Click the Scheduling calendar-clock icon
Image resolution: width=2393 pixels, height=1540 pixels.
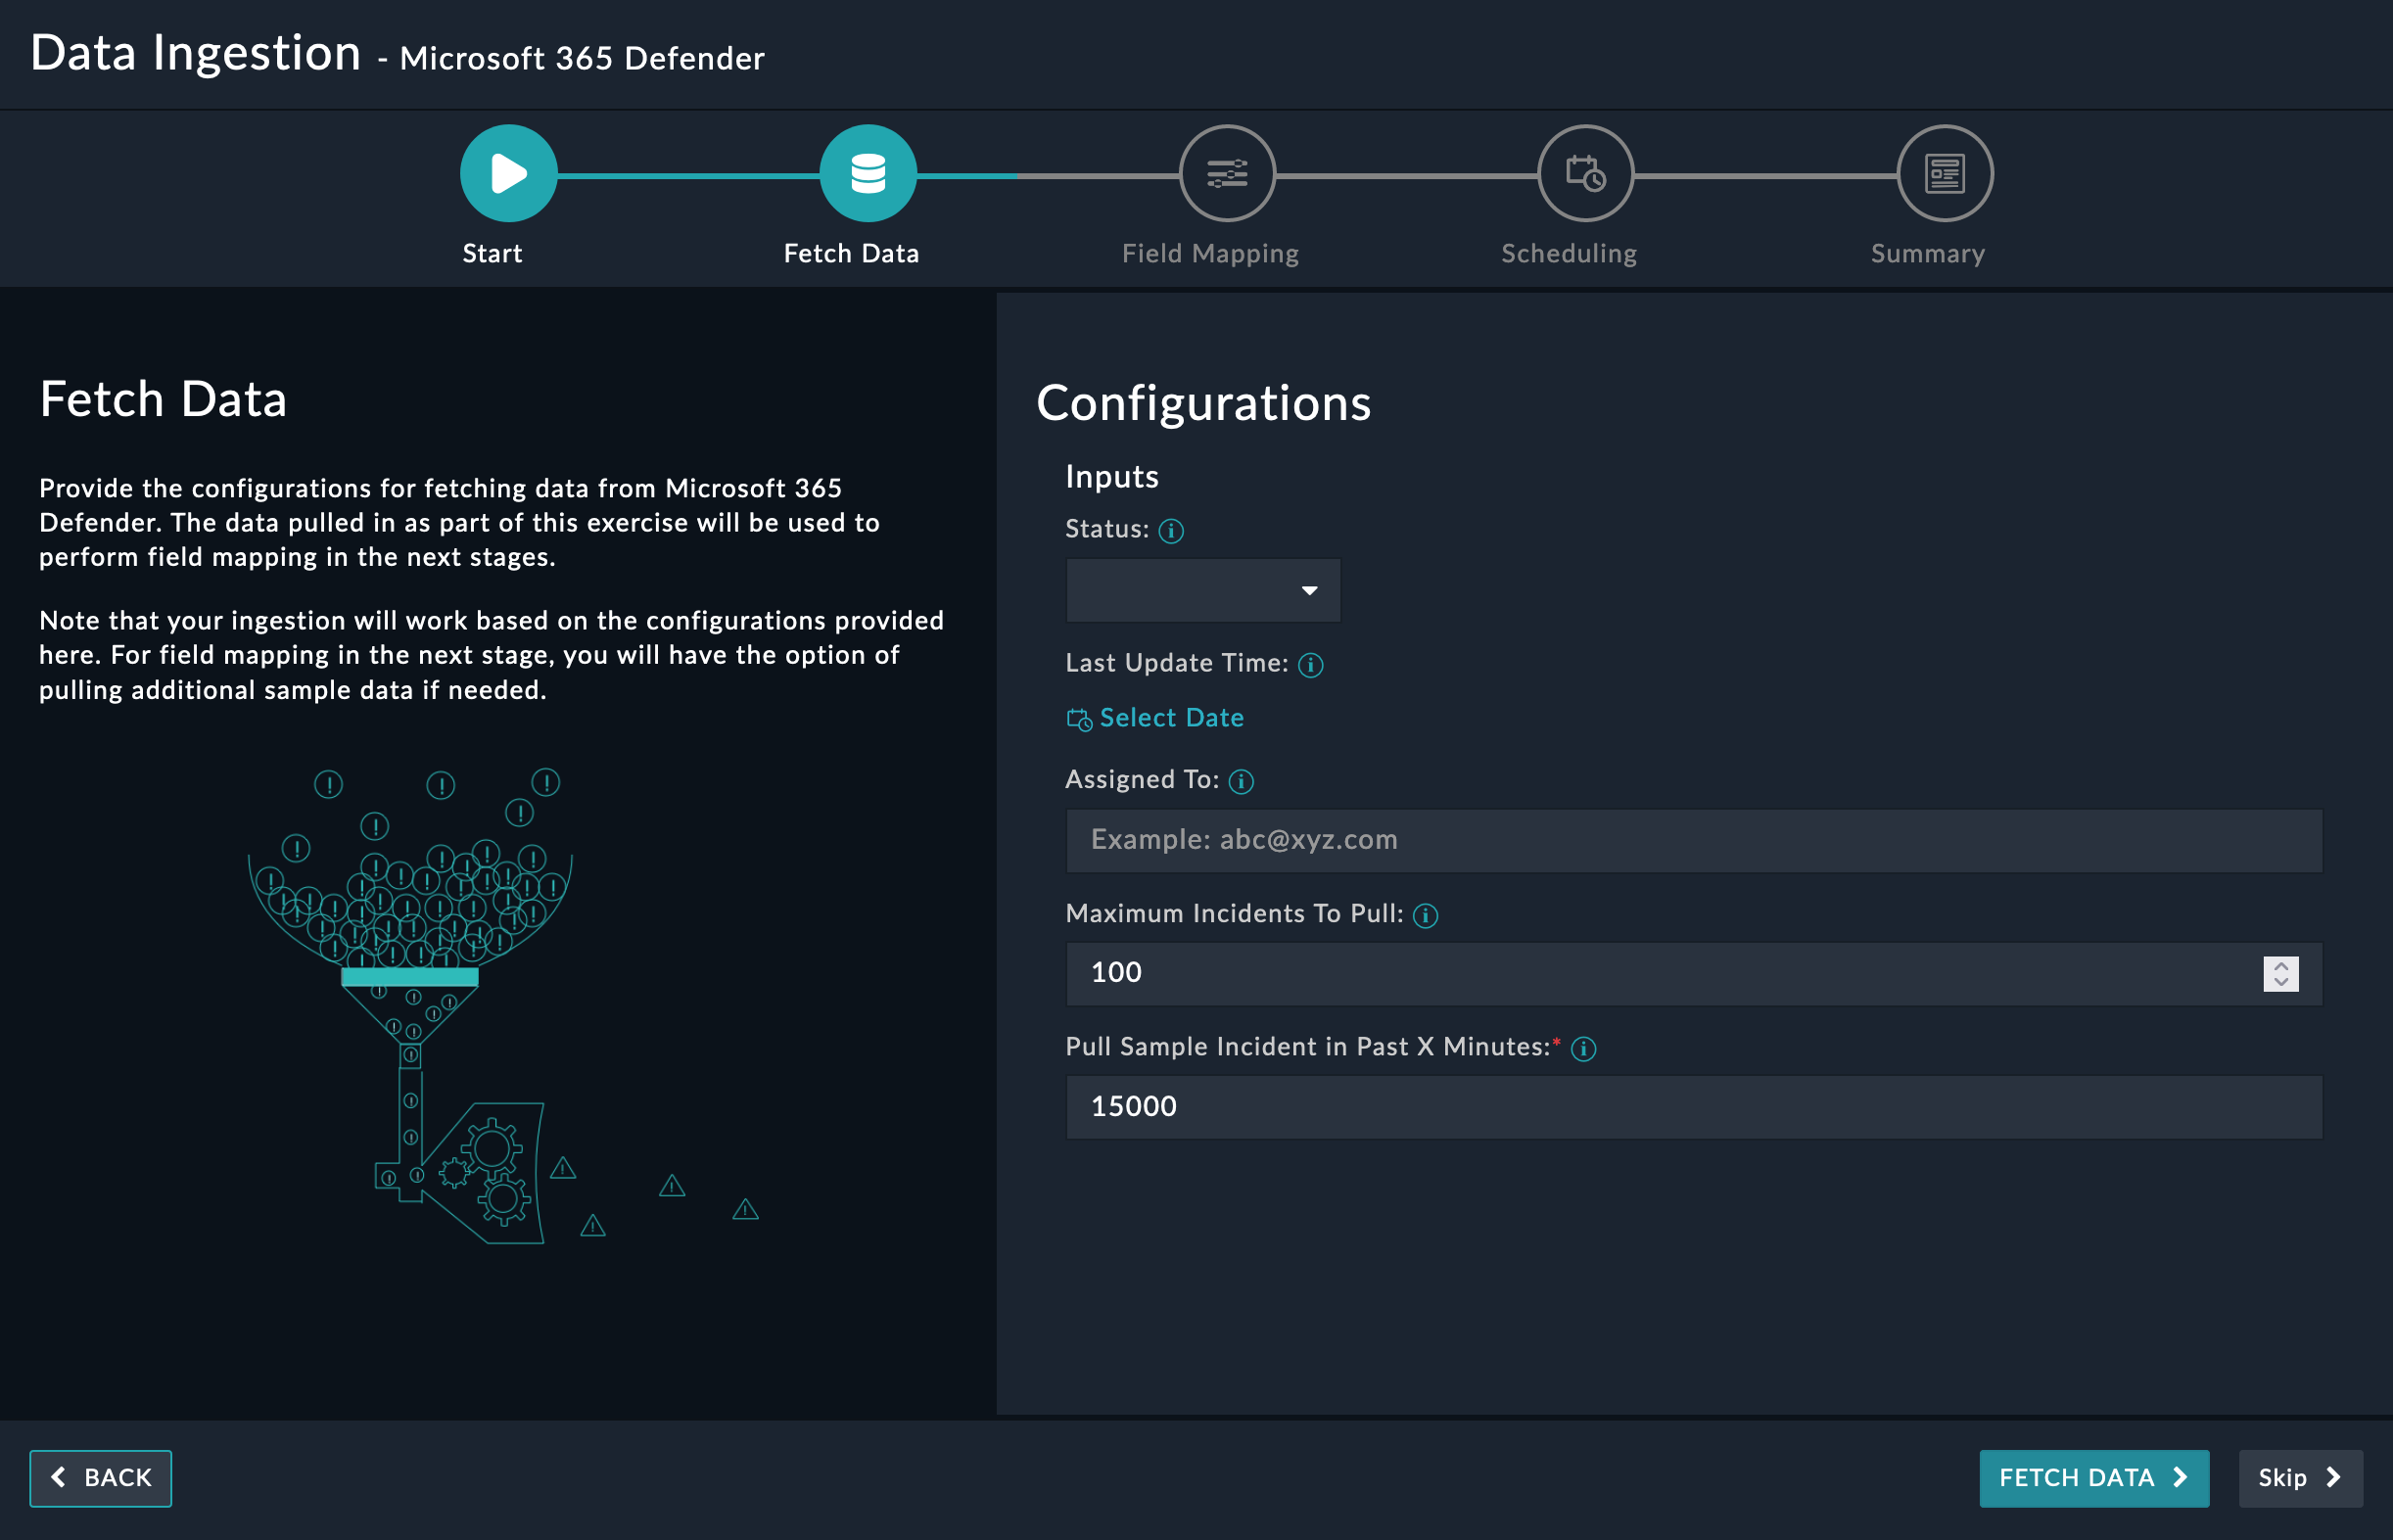tap(1585, 173)
